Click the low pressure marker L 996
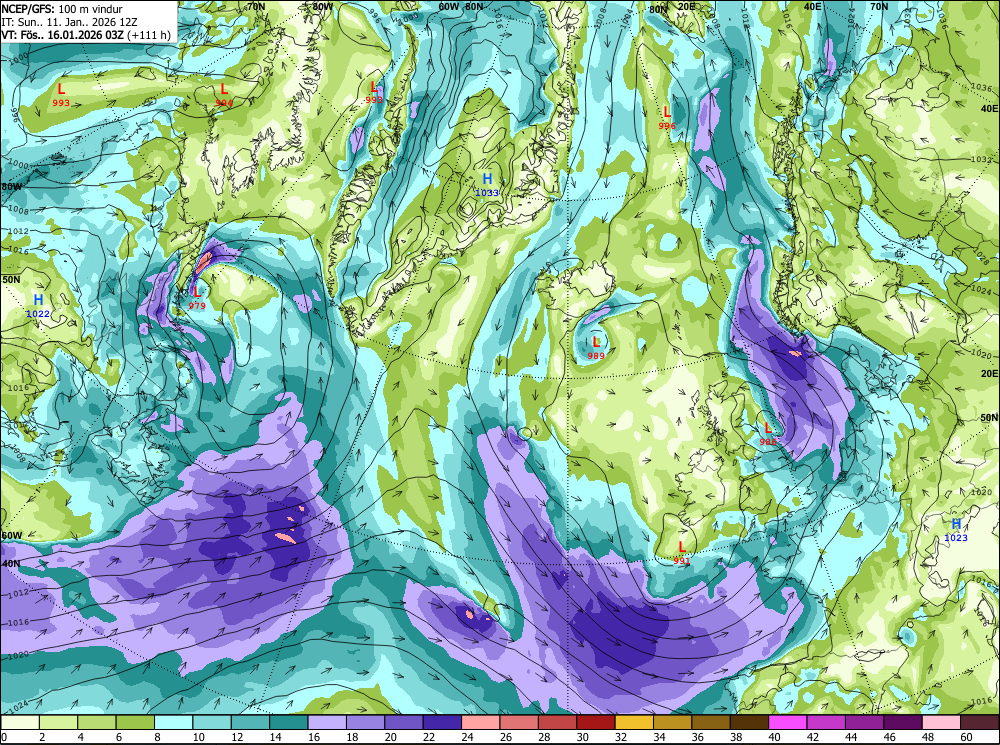The image size is (1000, 745). point(667,117)
